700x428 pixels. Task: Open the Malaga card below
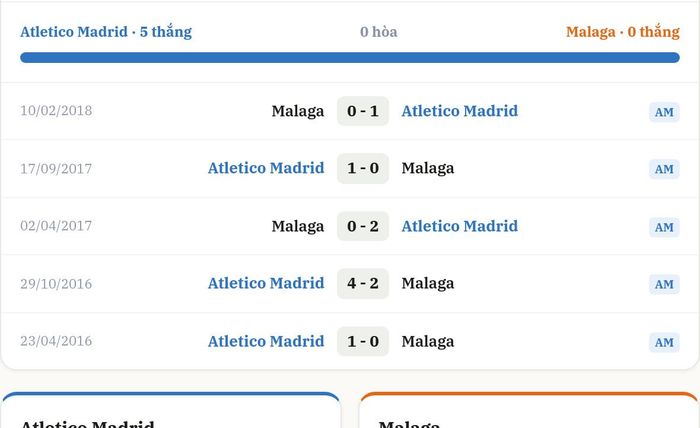[529, 411]
